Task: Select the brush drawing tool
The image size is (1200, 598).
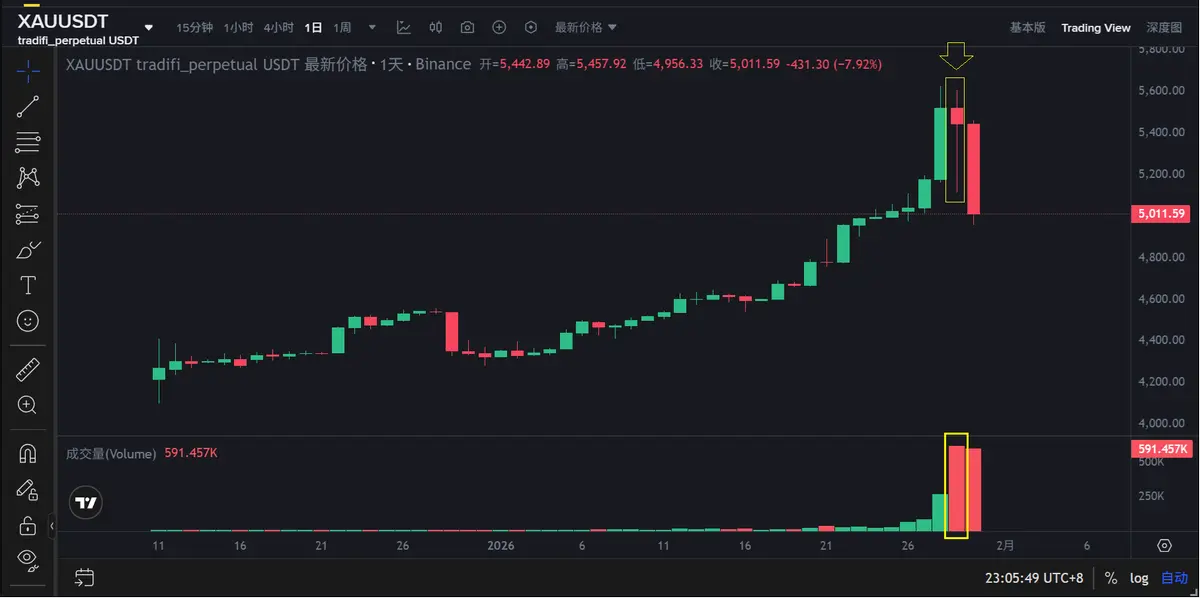Action: [28, 250]
